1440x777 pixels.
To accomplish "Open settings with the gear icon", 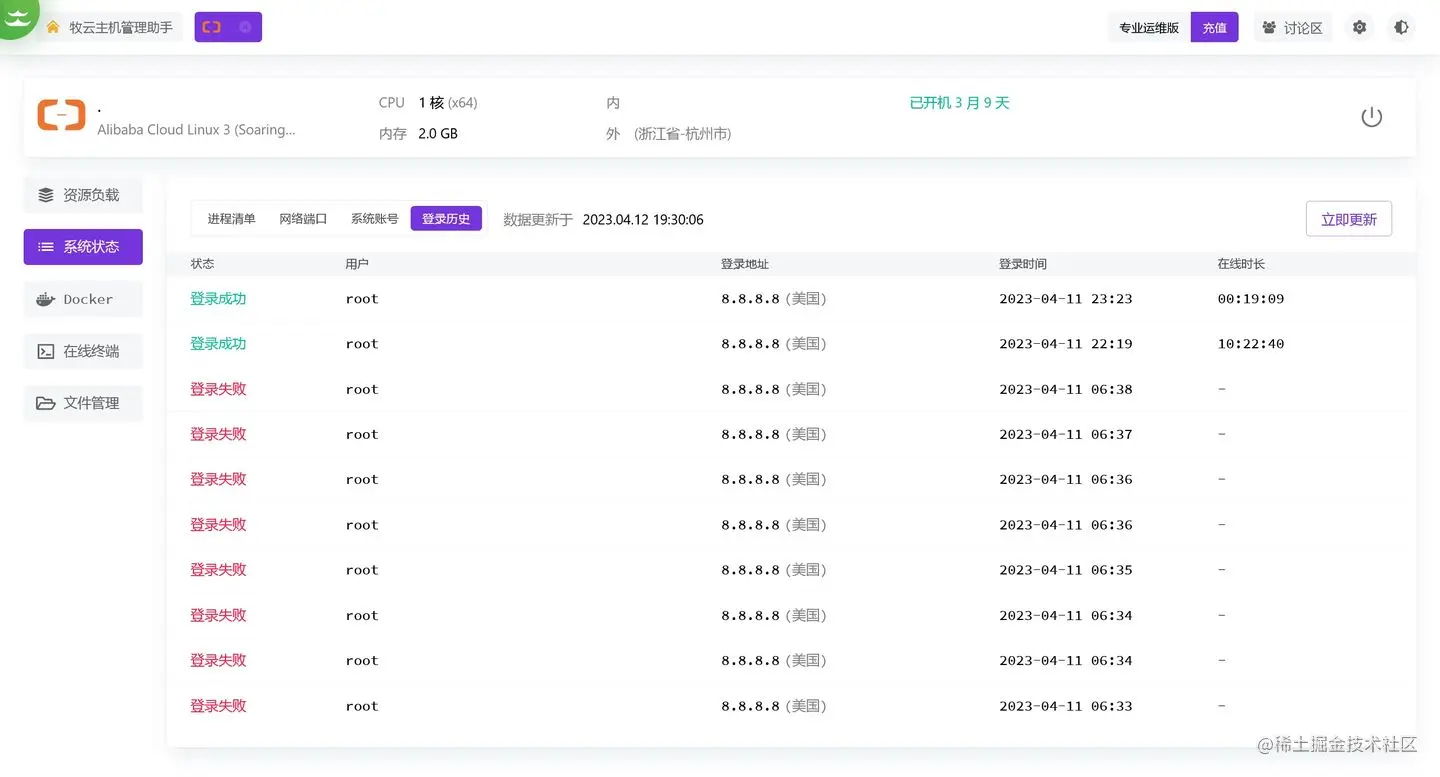I will click(1359, 27).
